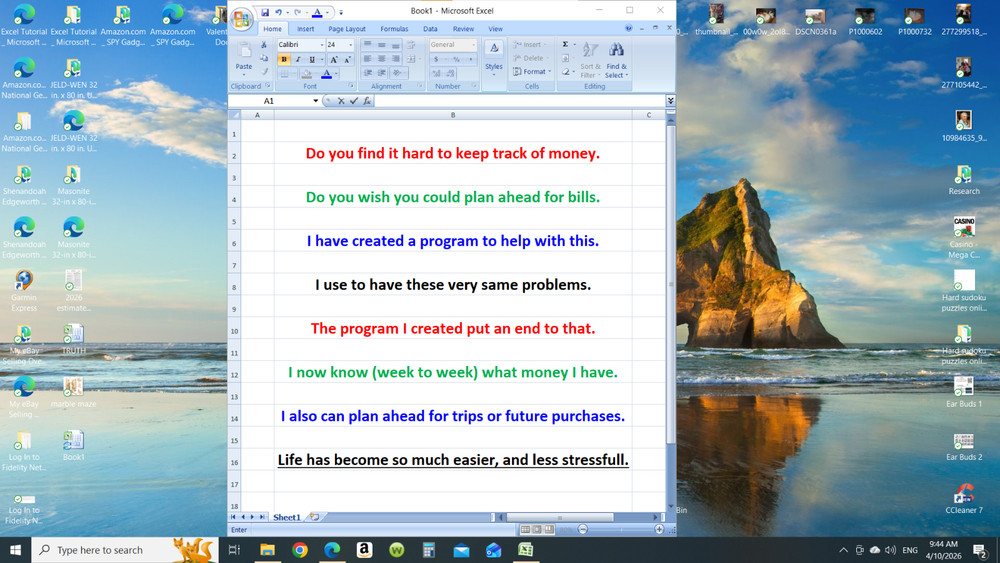Toggle Middle Align in Alignment group
1000x563 pixels.
[381, 45]
